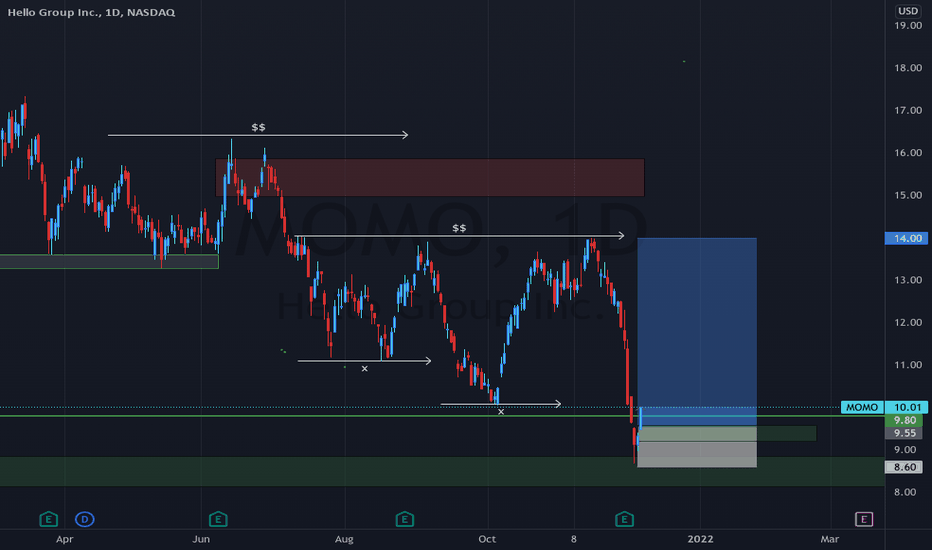Click the blue 14.00 target price label
Image resolution: width=932 pixels, height=550 pixels.
(906, 238)
